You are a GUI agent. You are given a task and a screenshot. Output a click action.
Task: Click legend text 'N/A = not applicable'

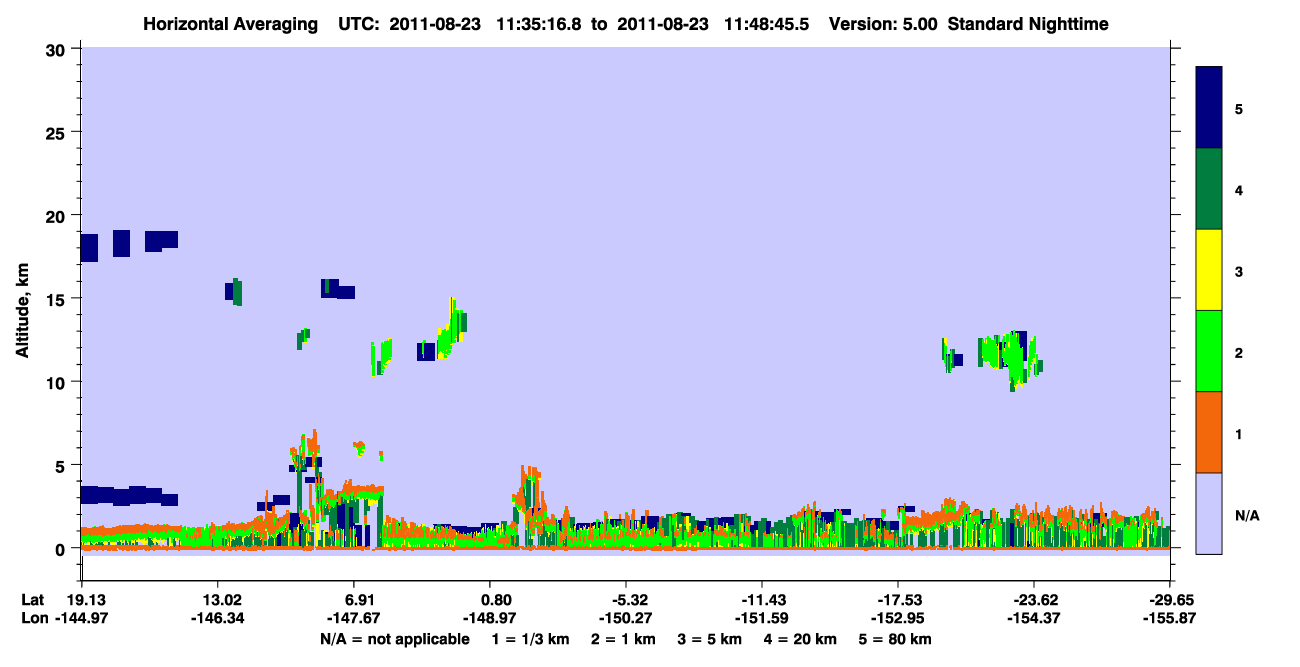[x=395, y=639]
